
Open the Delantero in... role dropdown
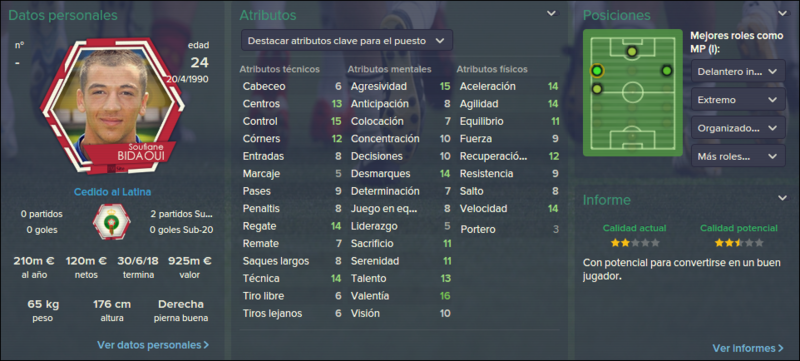738,71
